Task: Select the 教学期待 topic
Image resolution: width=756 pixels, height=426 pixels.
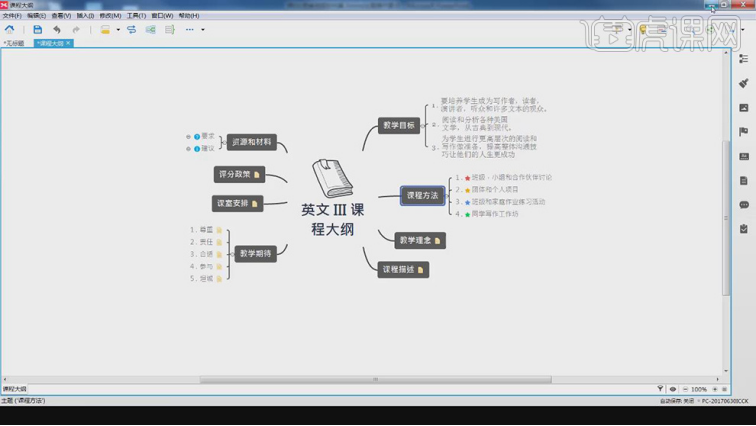Action: coord(256,253)
